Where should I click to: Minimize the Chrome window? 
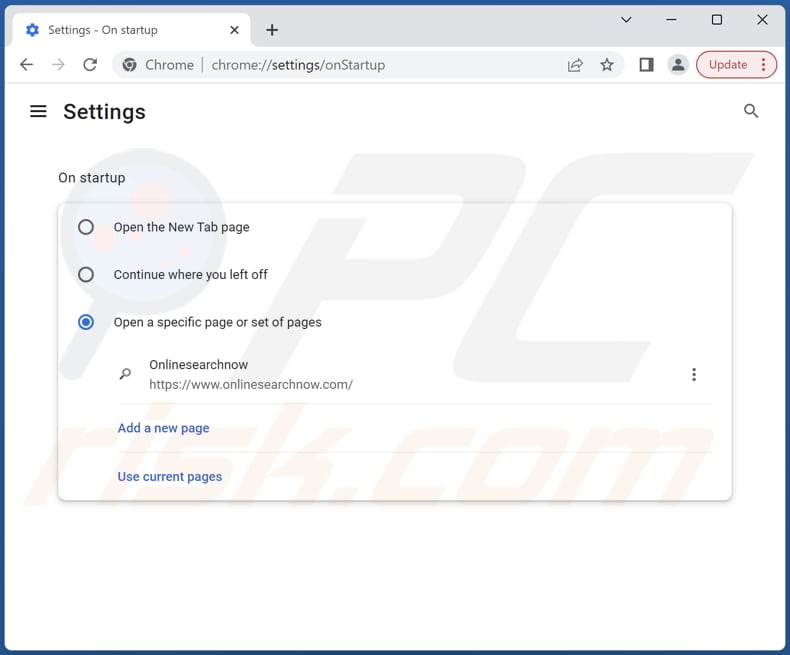coord(672,20)
